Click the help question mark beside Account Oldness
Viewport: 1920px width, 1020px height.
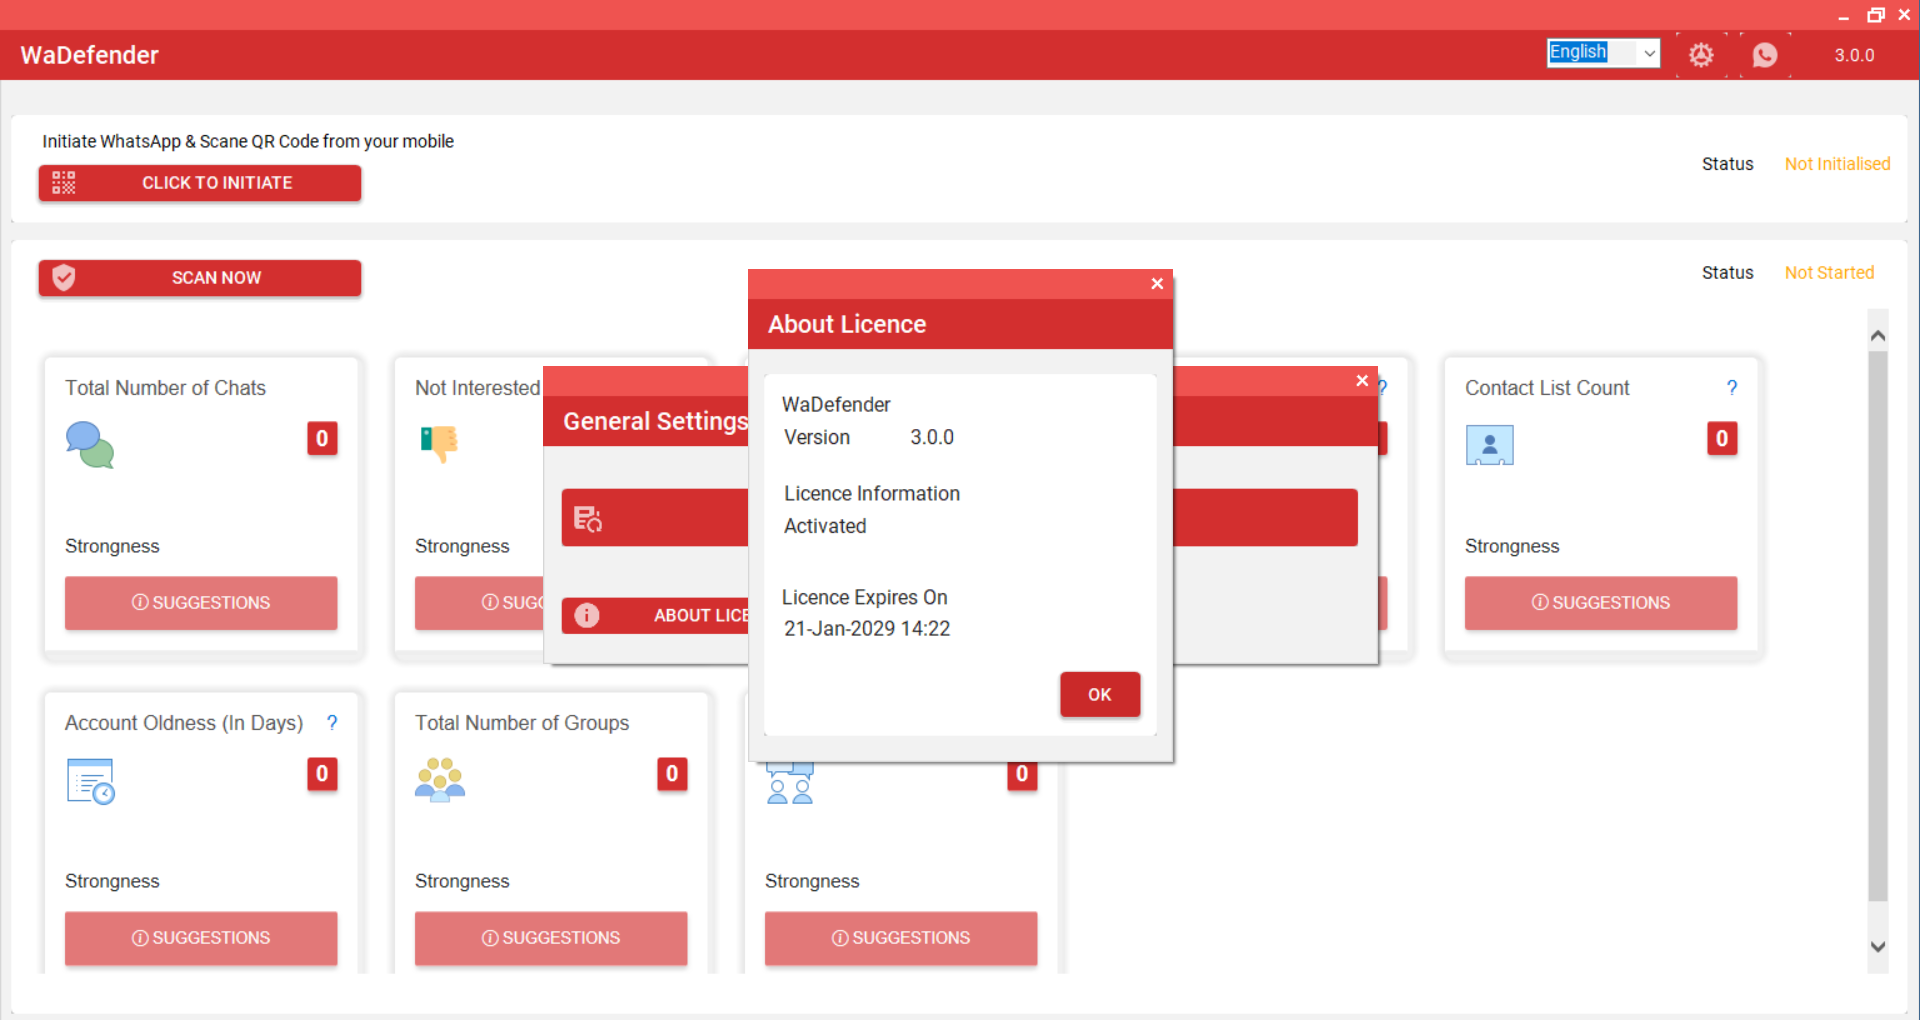pos(332,723)
